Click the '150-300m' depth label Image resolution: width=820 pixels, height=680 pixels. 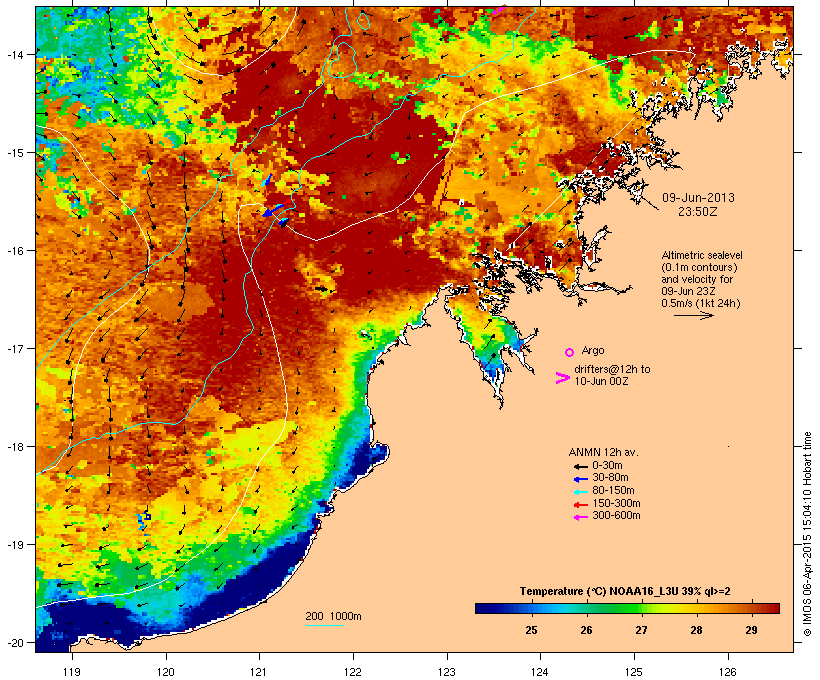[x=616, y=503]
